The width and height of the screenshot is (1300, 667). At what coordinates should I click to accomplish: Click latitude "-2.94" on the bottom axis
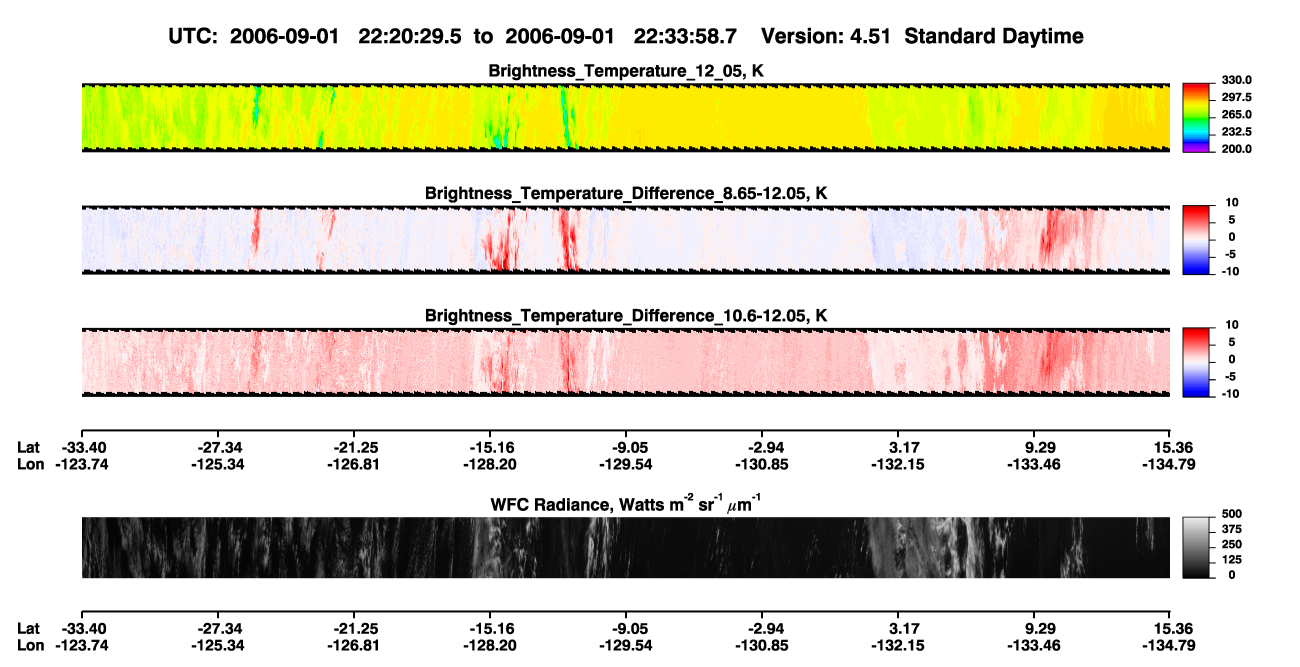click(x=764, y=628)
